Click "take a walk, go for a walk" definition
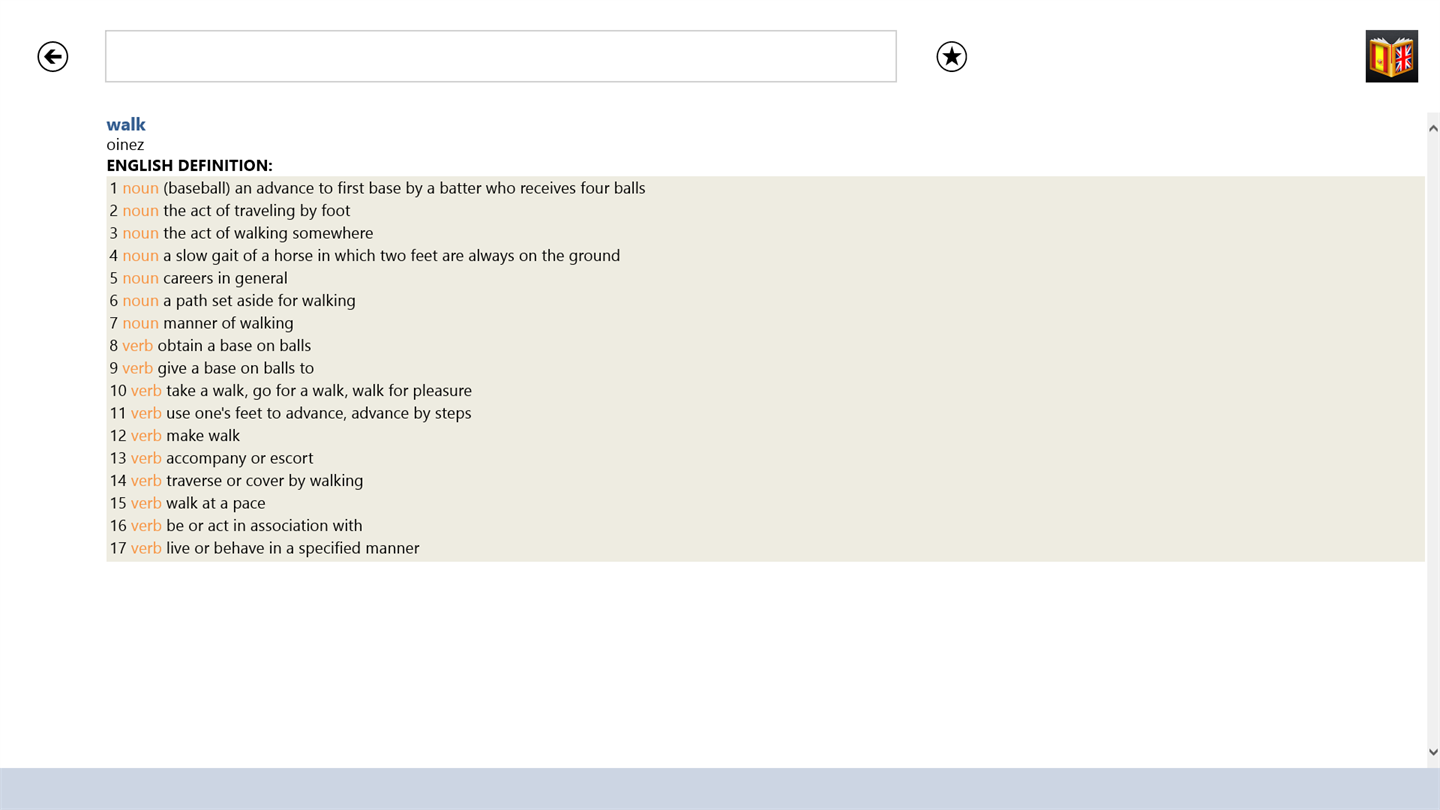 pos(318,391)
